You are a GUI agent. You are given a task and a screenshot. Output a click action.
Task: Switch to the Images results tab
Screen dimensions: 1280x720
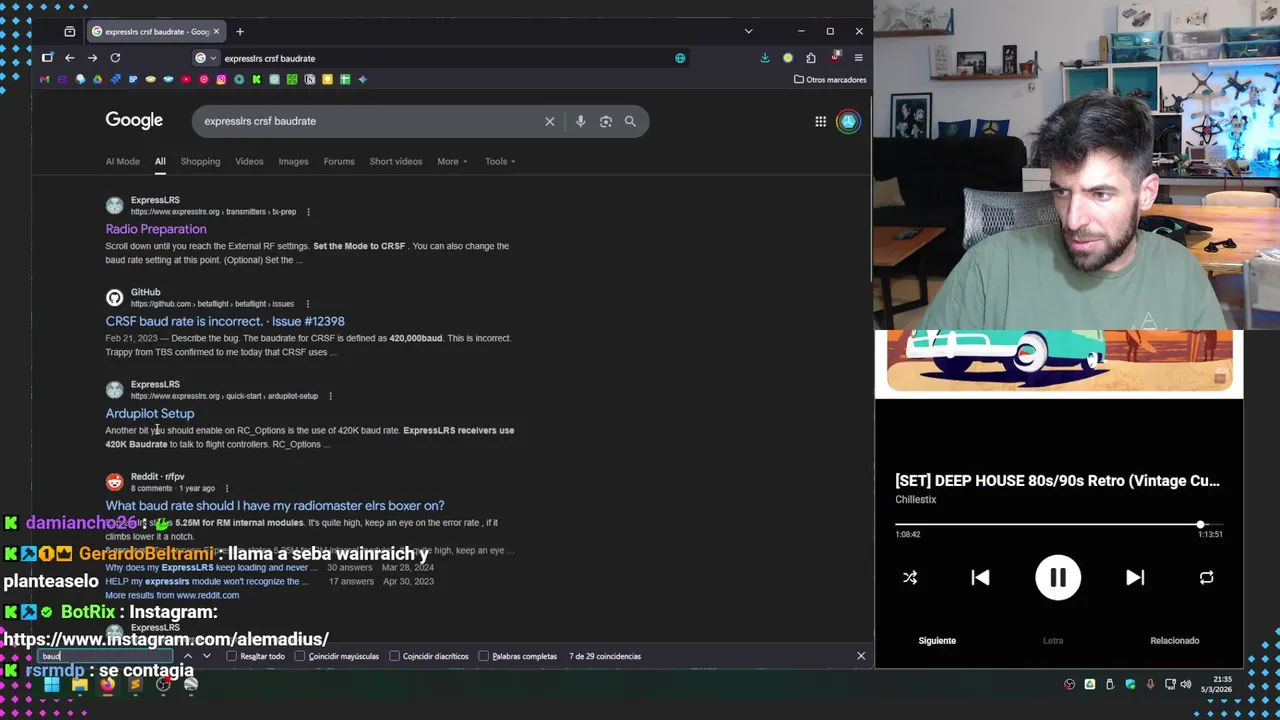point(293,161)
